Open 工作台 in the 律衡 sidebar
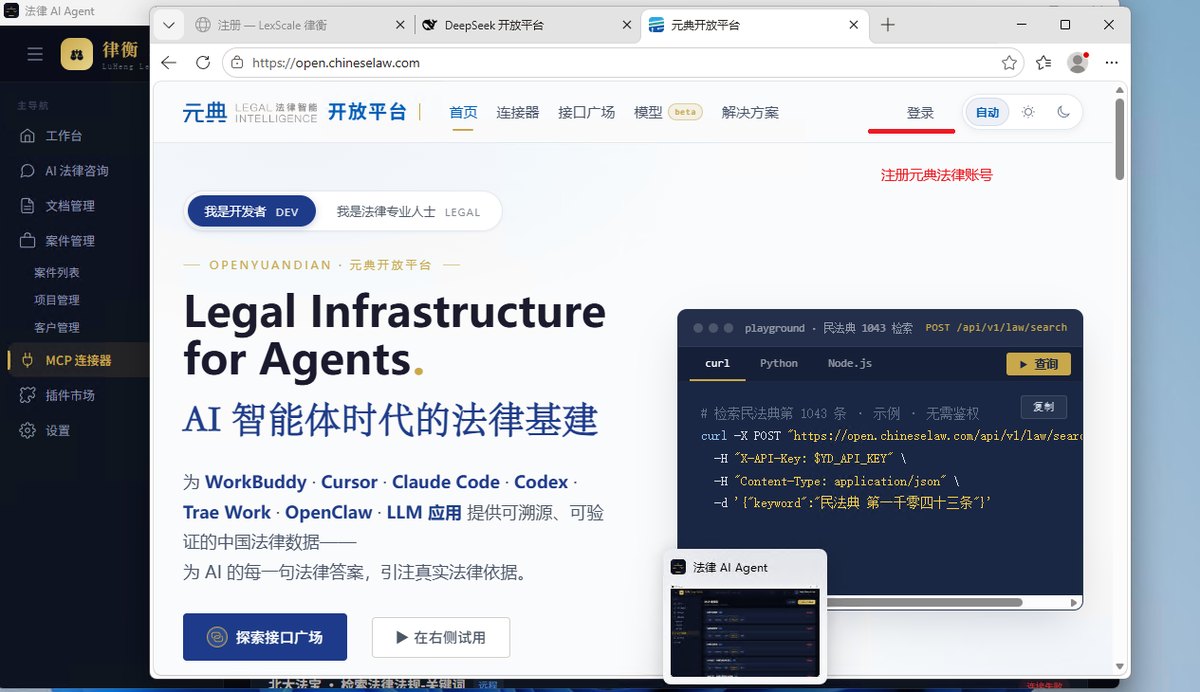 pos(64,136)
